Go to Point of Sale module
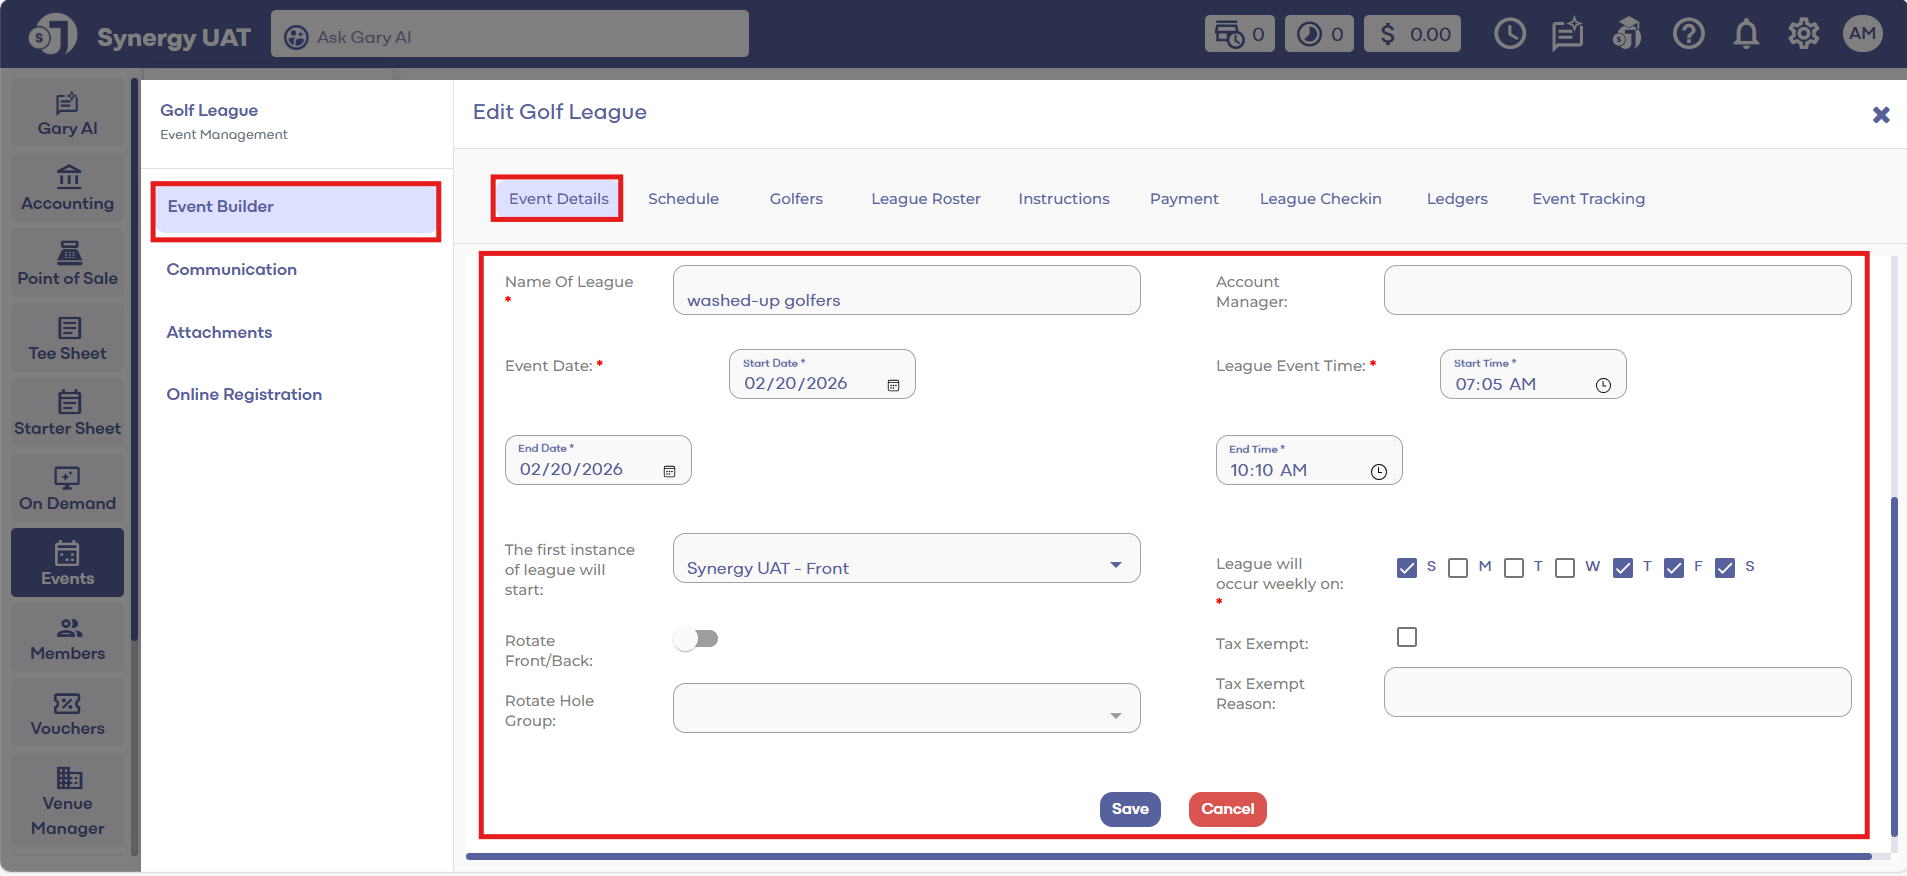Screen dimensions: 1907x876 tap(67, 264)
